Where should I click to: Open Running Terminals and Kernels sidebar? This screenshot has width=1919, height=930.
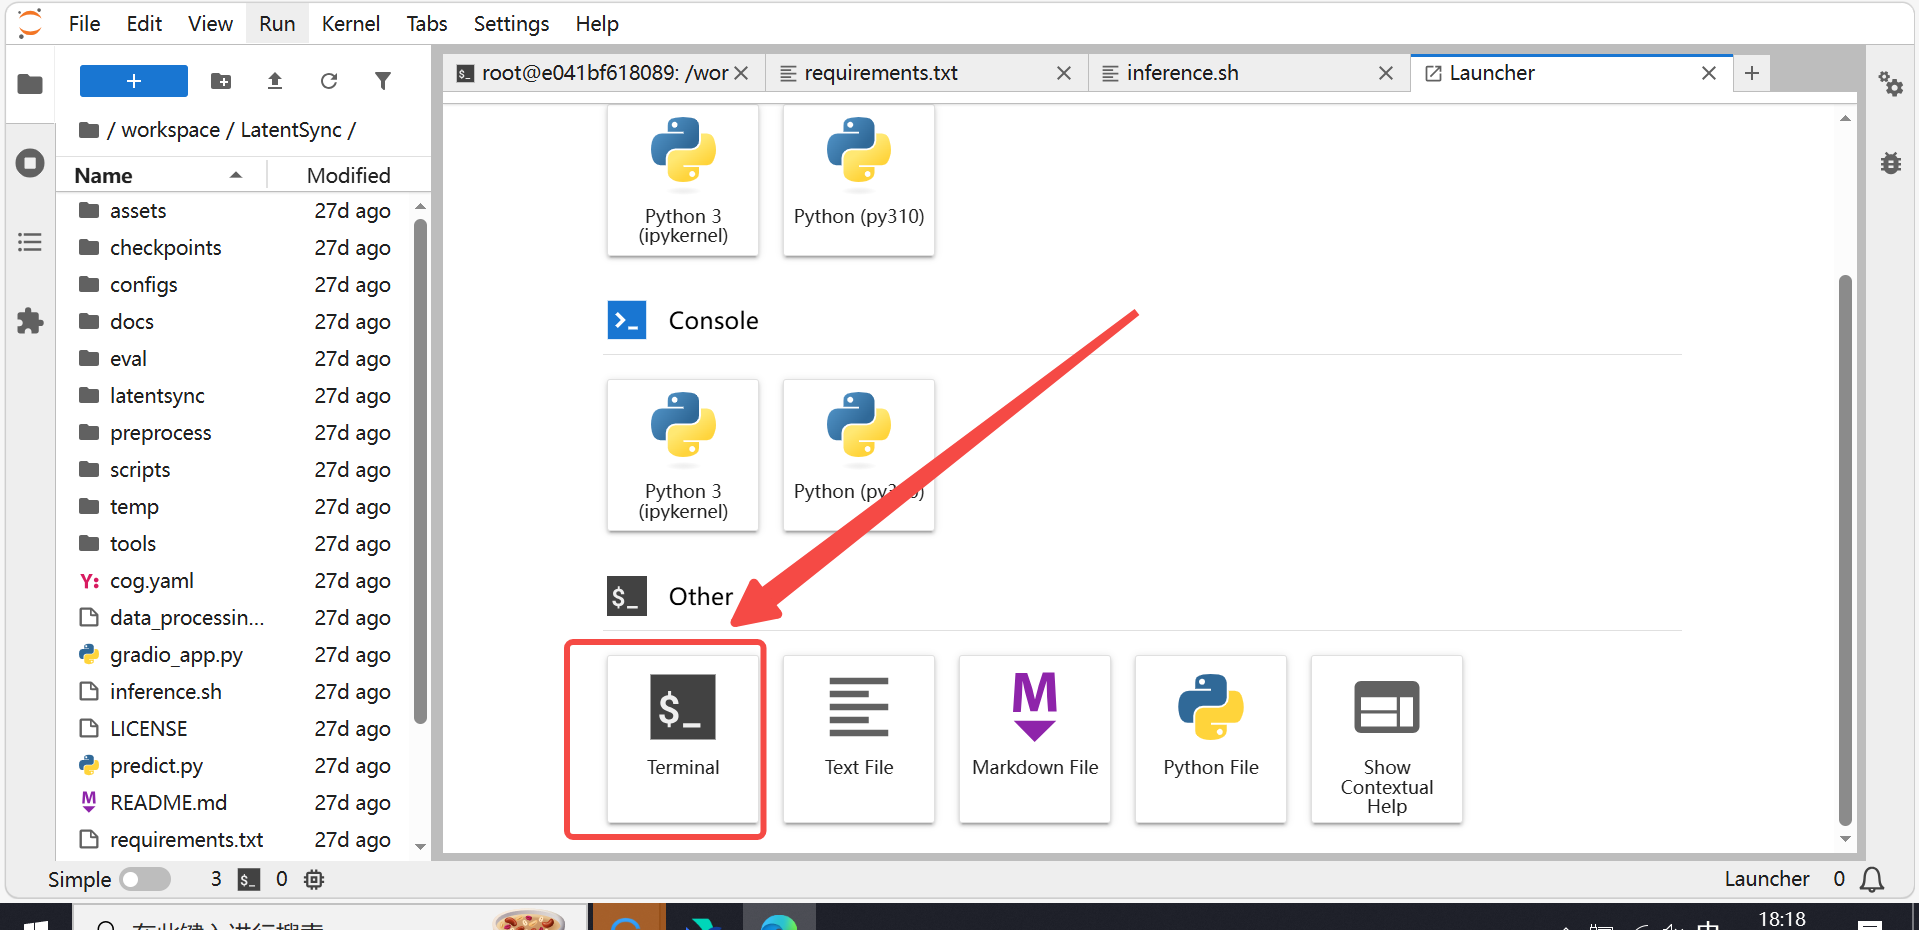coord(30,163)
